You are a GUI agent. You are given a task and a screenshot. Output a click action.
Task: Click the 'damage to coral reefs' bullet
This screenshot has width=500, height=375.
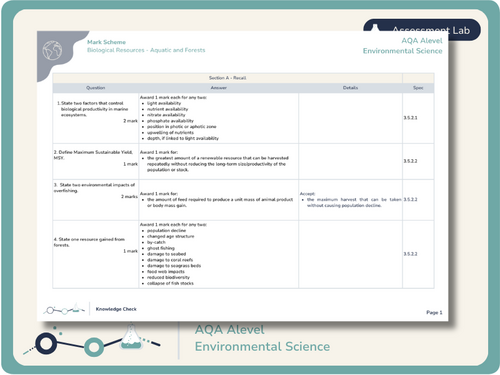[x=170, y=260]
